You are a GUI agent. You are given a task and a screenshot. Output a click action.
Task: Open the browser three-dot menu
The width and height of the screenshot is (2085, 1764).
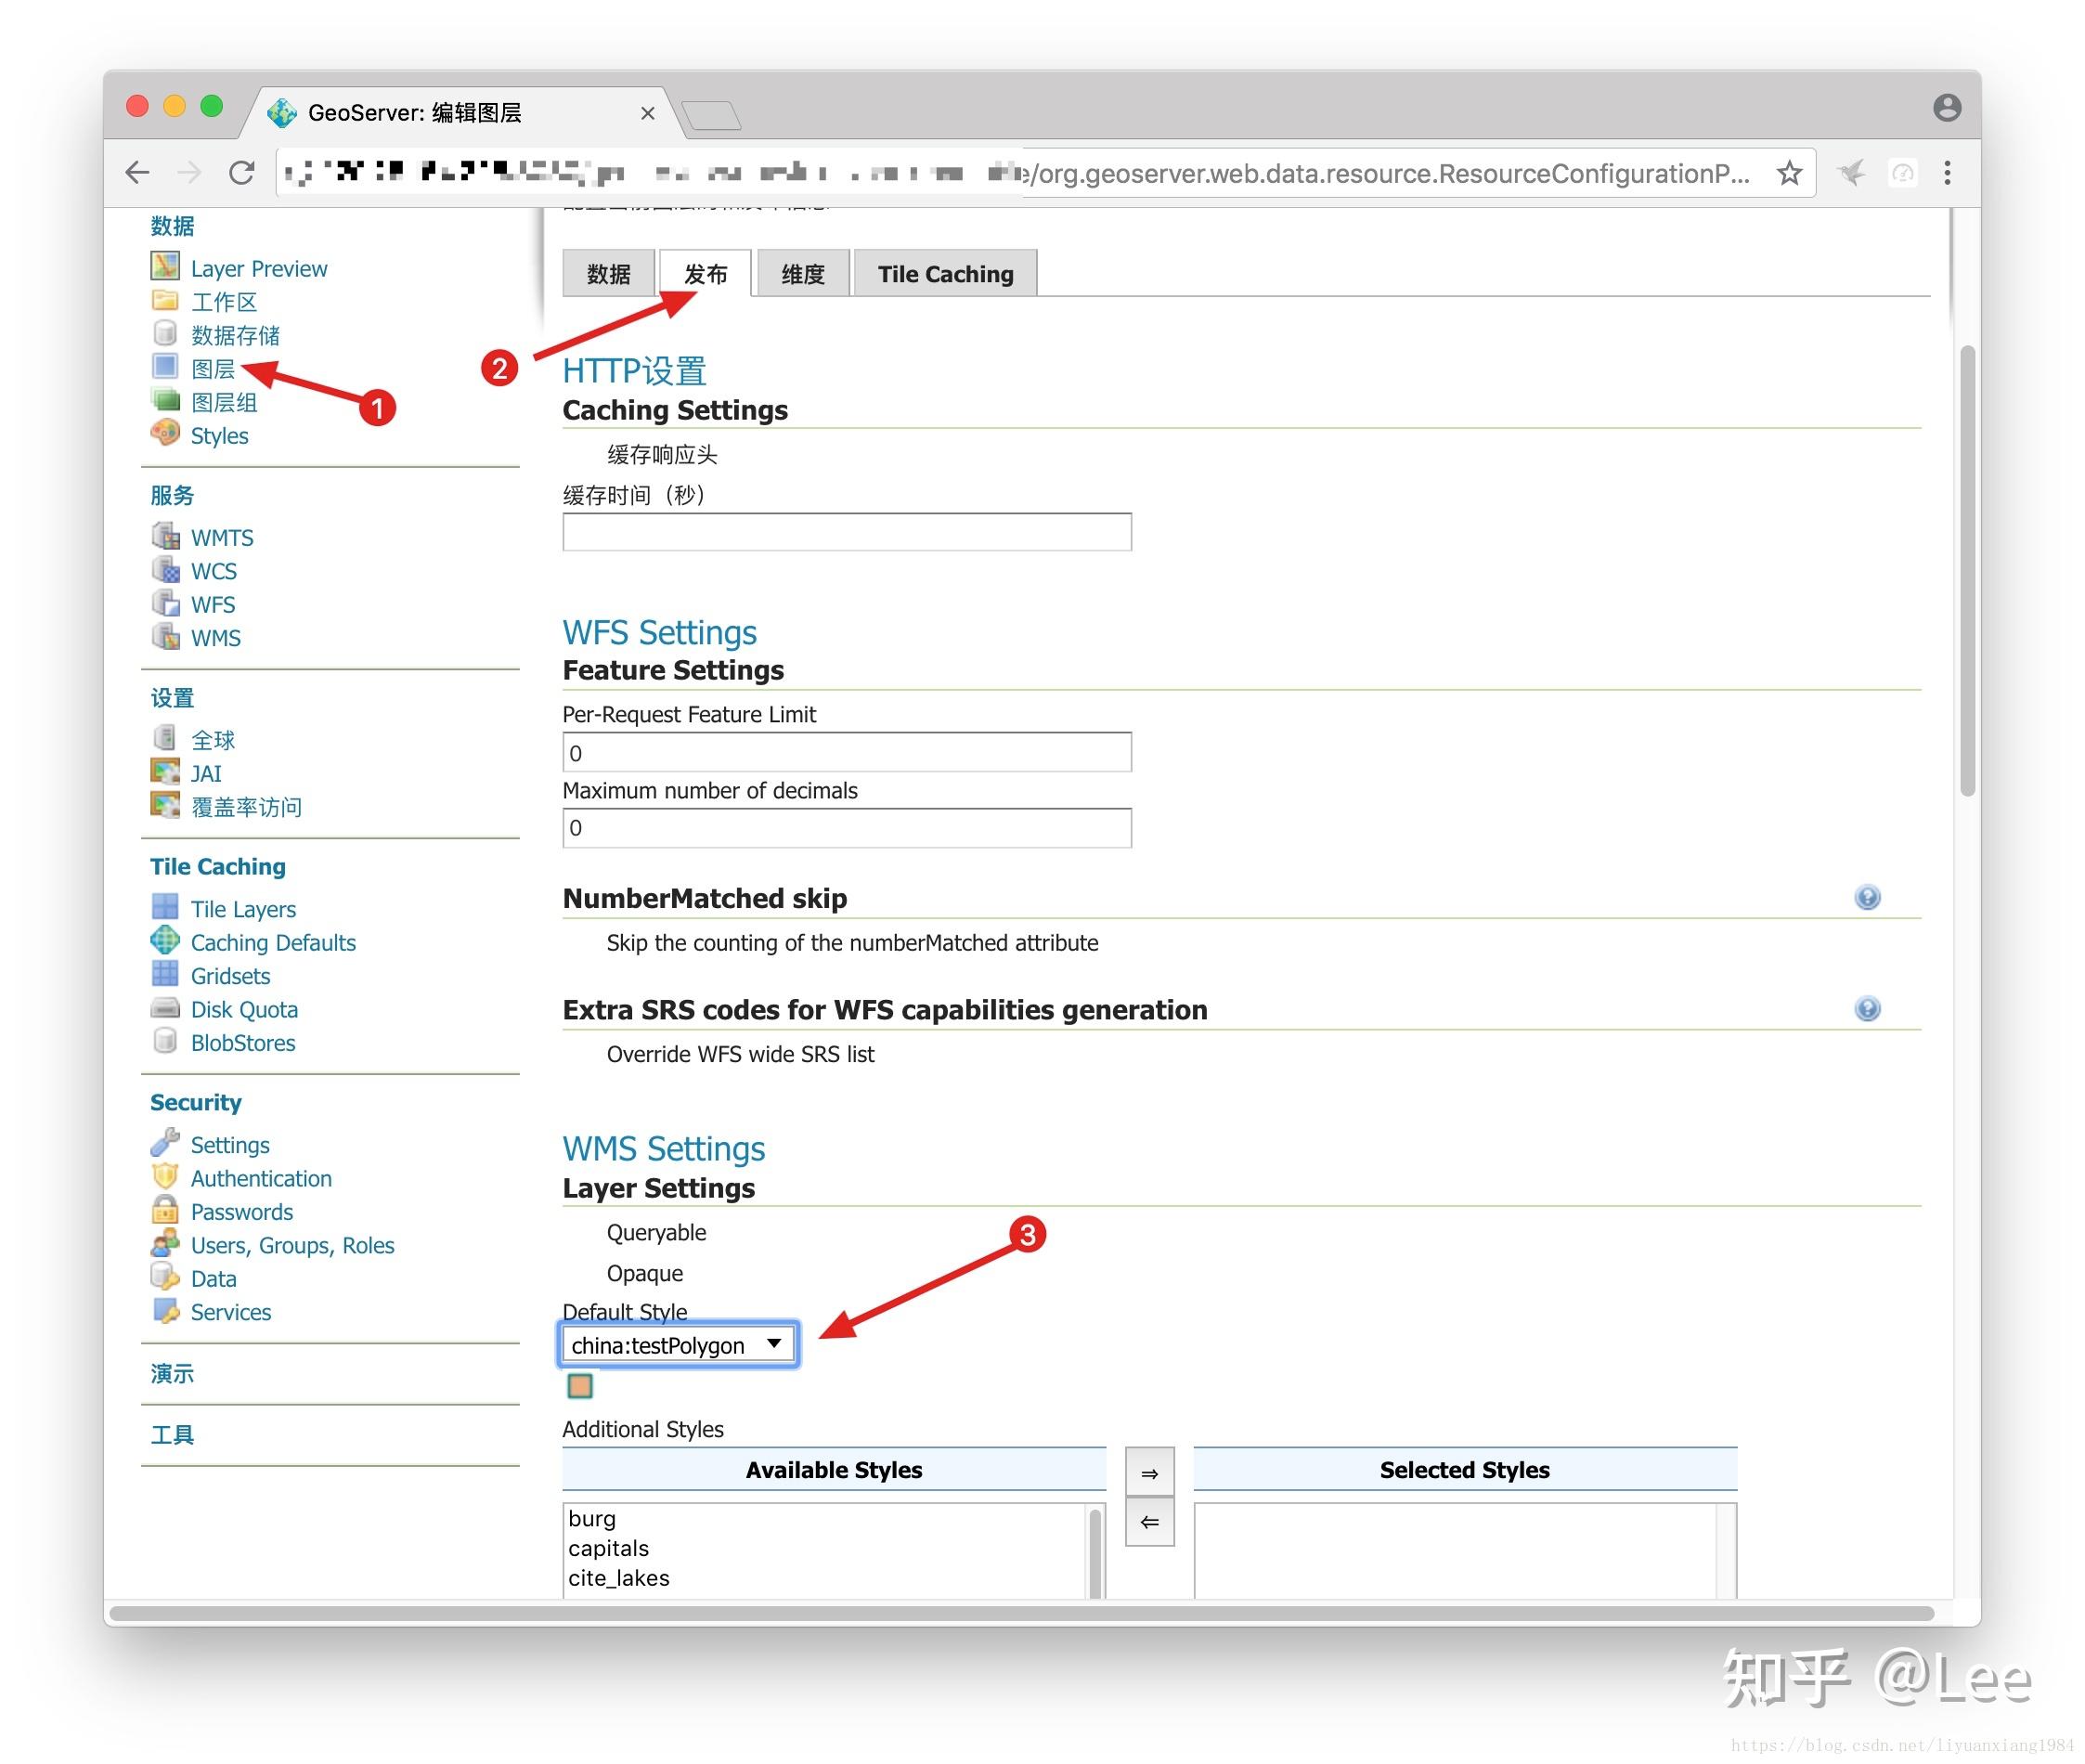click(1946, 173)
